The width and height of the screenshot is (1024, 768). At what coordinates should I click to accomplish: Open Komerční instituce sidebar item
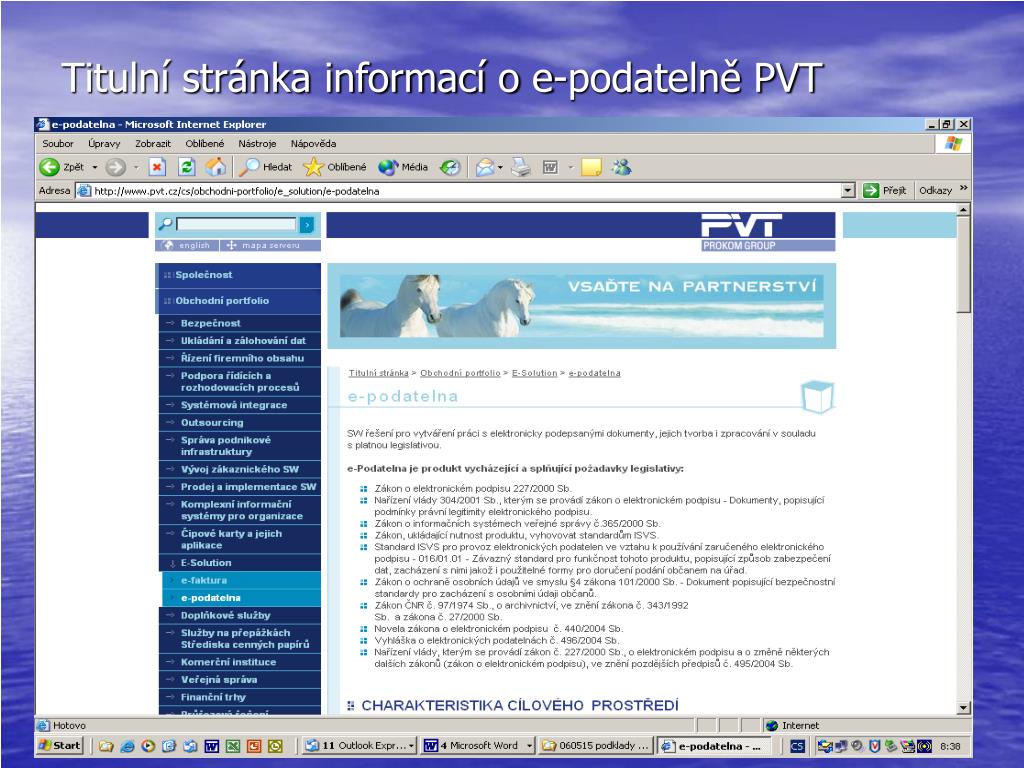pos(240,662)
